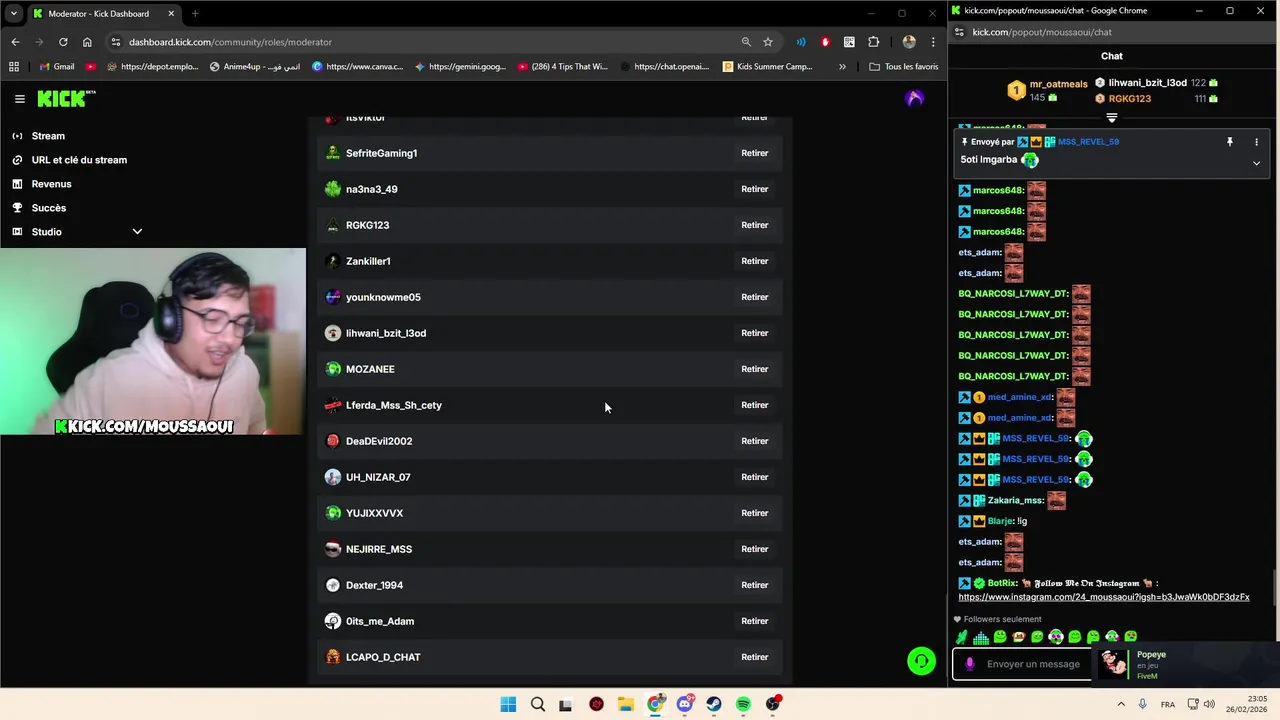Select the username YUJIXXVVX
The height and width of the screenshot is (720, 1280).
pyautogui.click(x=374, y=513)
